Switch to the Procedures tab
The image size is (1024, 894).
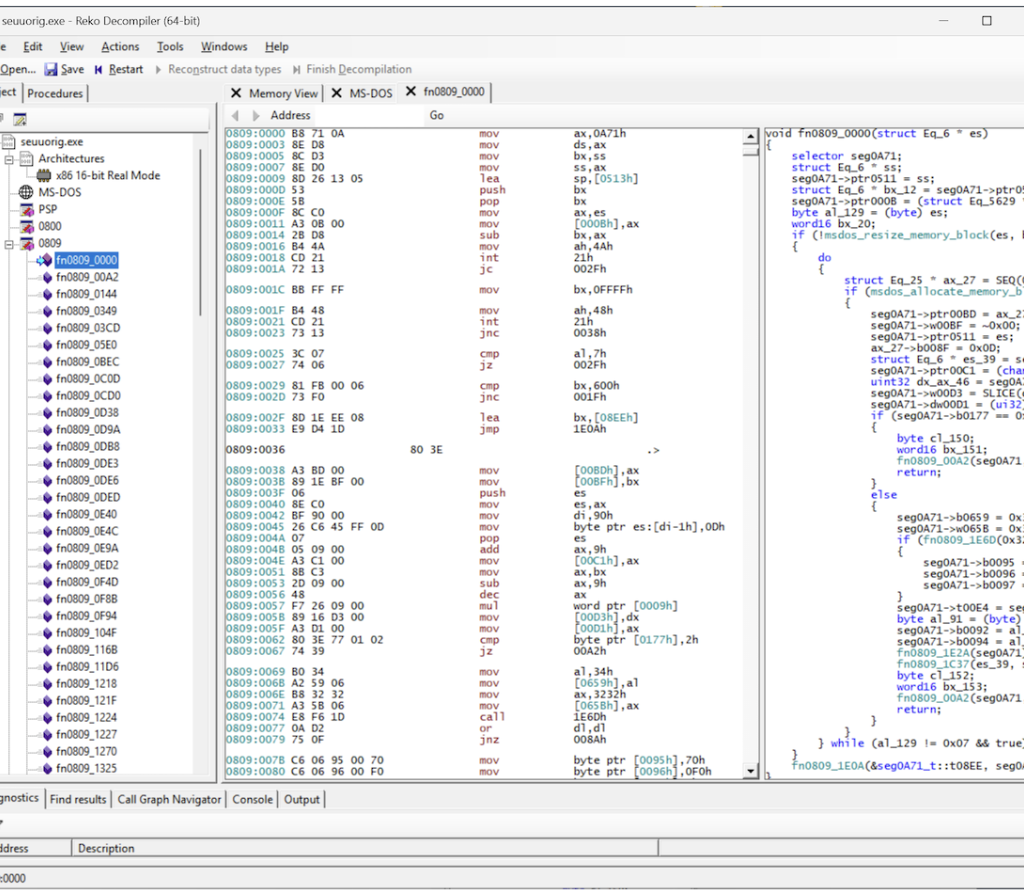click(x=55, y=93)
